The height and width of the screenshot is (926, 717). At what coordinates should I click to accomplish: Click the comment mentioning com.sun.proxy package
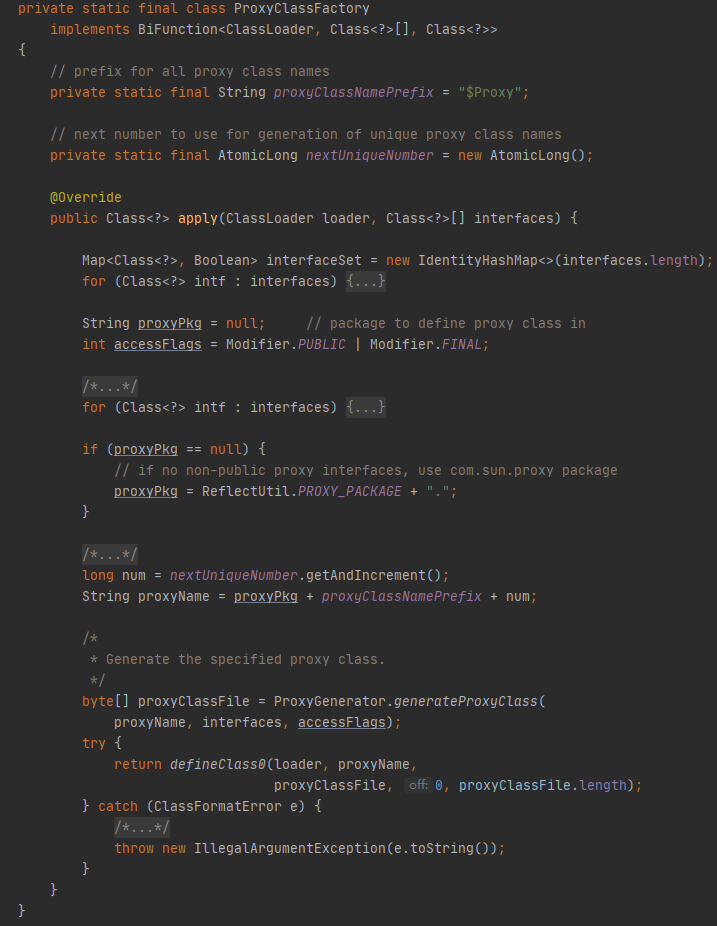[x=366, y=471]
